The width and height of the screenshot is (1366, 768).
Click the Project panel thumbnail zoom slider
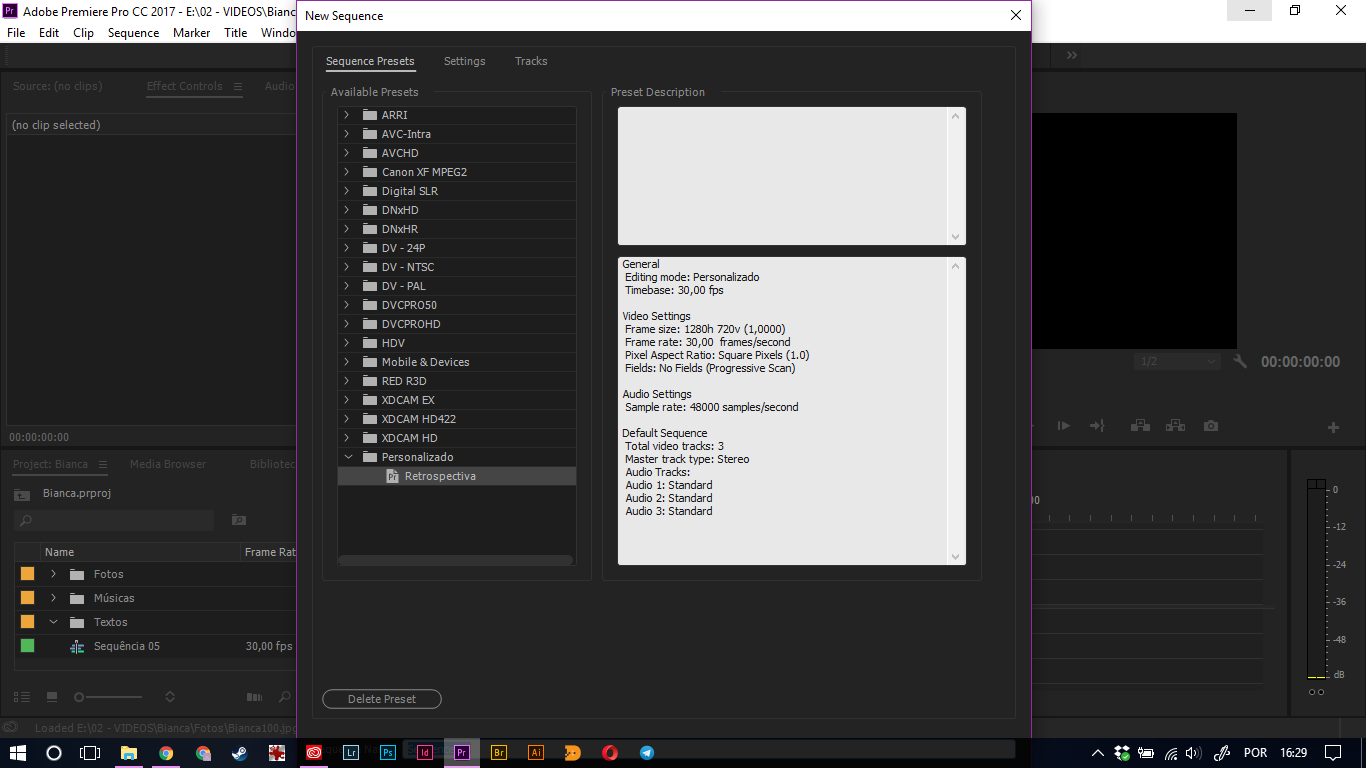point(108,697)
